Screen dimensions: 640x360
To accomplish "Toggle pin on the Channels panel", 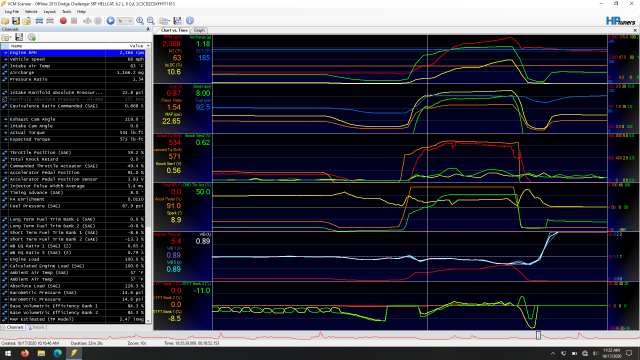I will 148,29.
